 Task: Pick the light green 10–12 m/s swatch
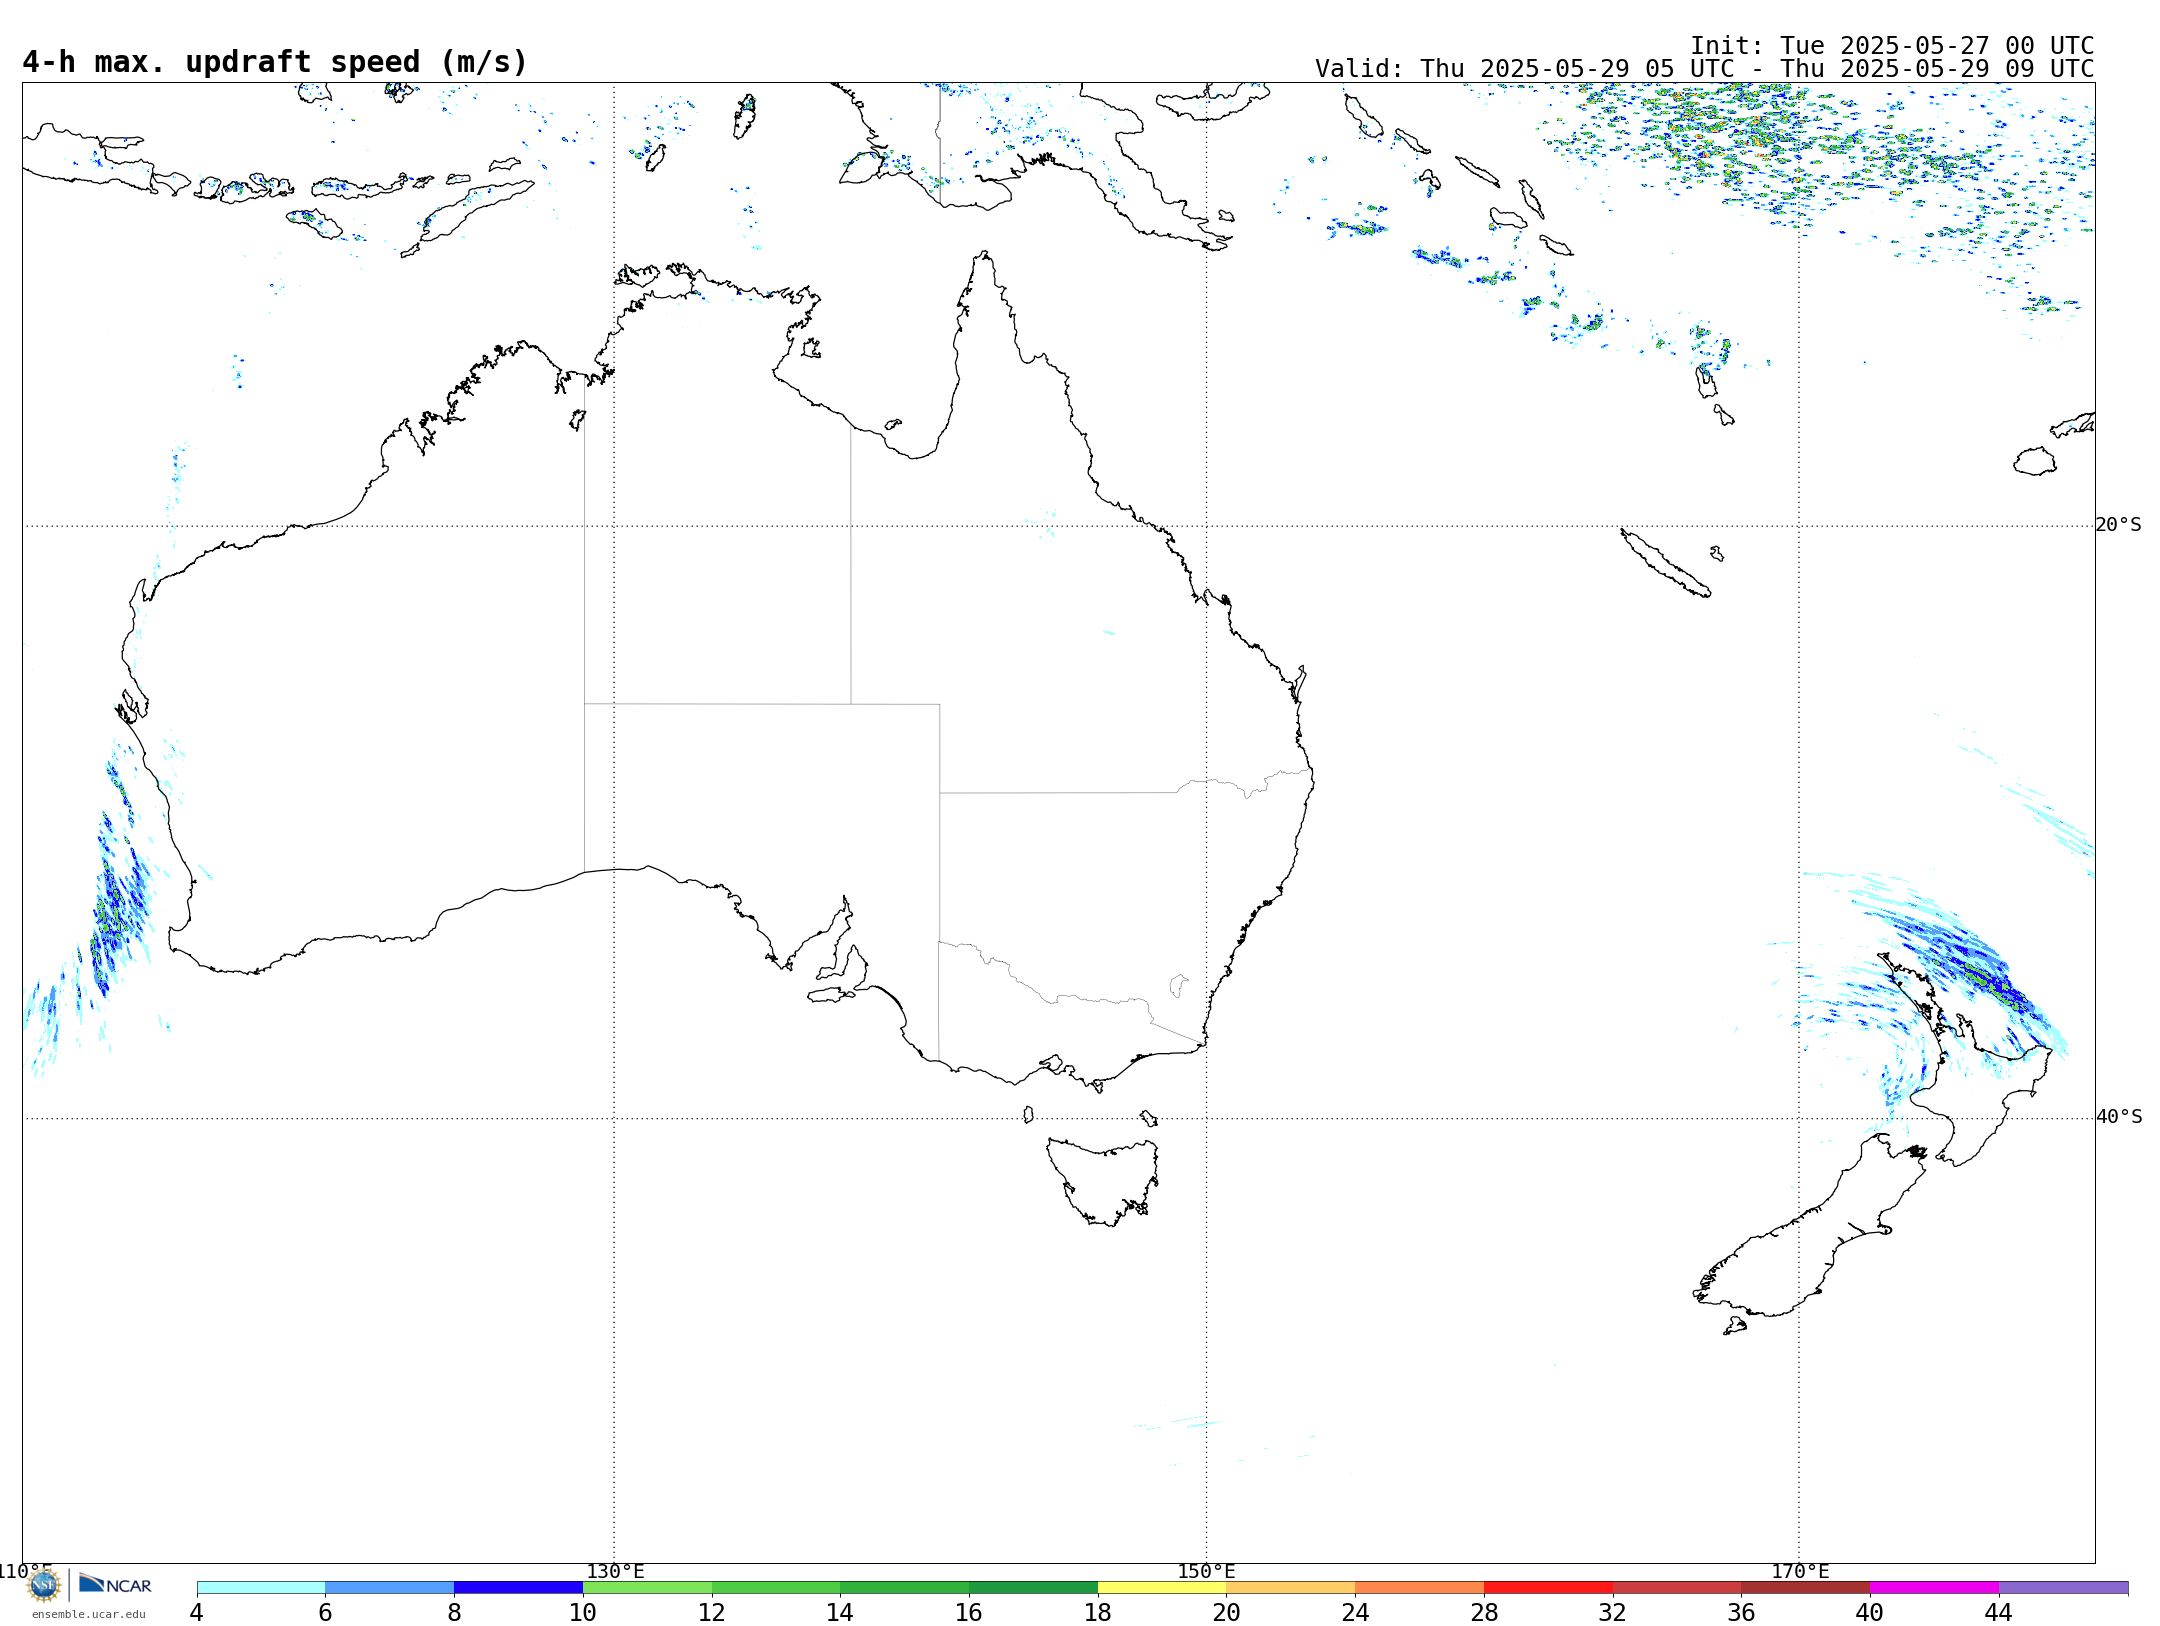(647, 1588)
